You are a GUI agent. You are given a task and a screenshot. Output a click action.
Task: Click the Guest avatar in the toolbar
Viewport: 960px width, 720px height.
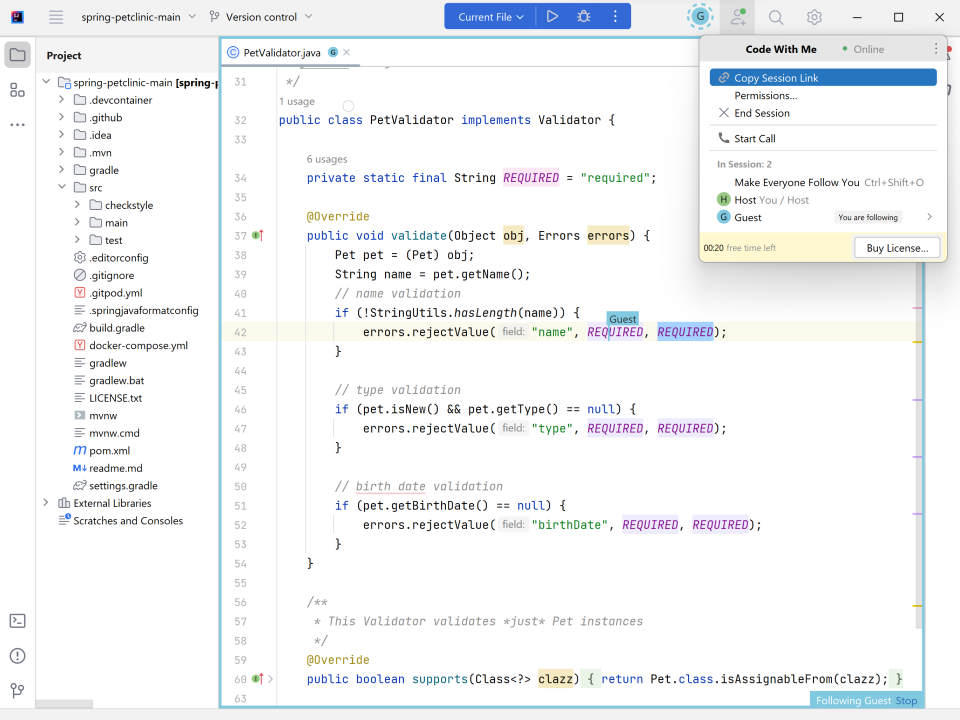click(700, 17)
